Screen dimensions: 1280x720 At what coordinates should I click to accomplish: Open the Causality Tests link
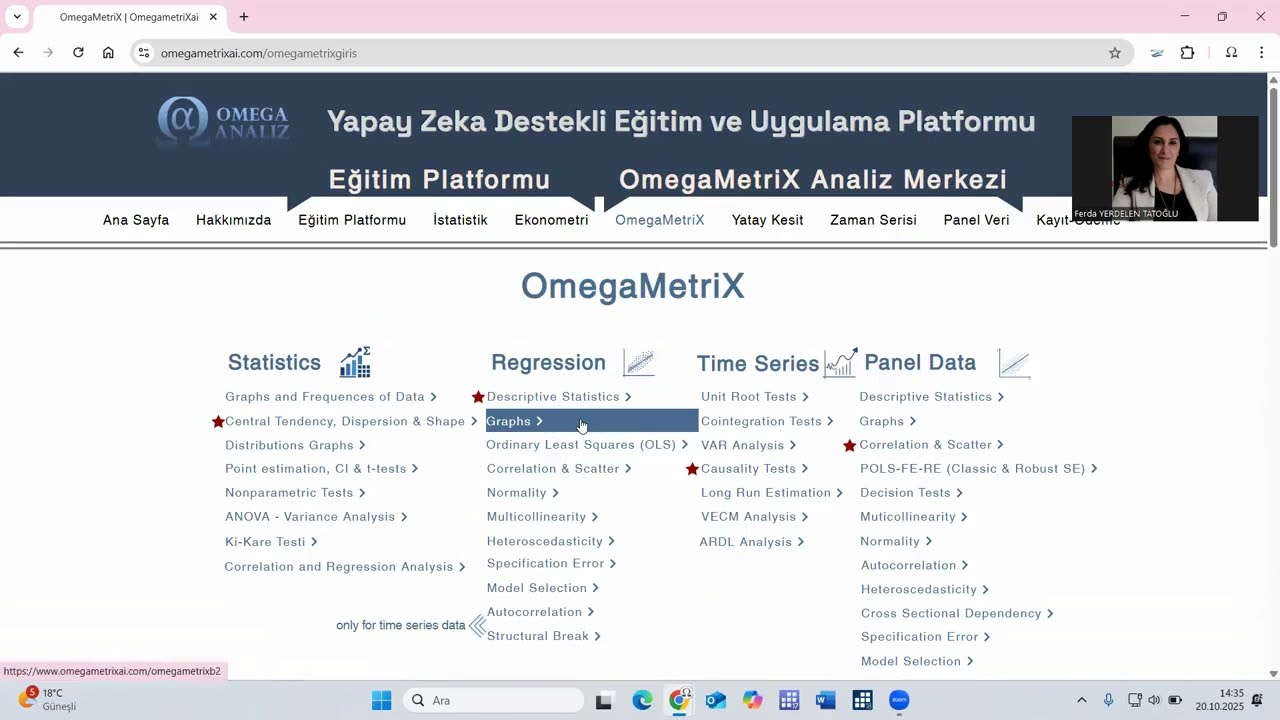(754, 469)
